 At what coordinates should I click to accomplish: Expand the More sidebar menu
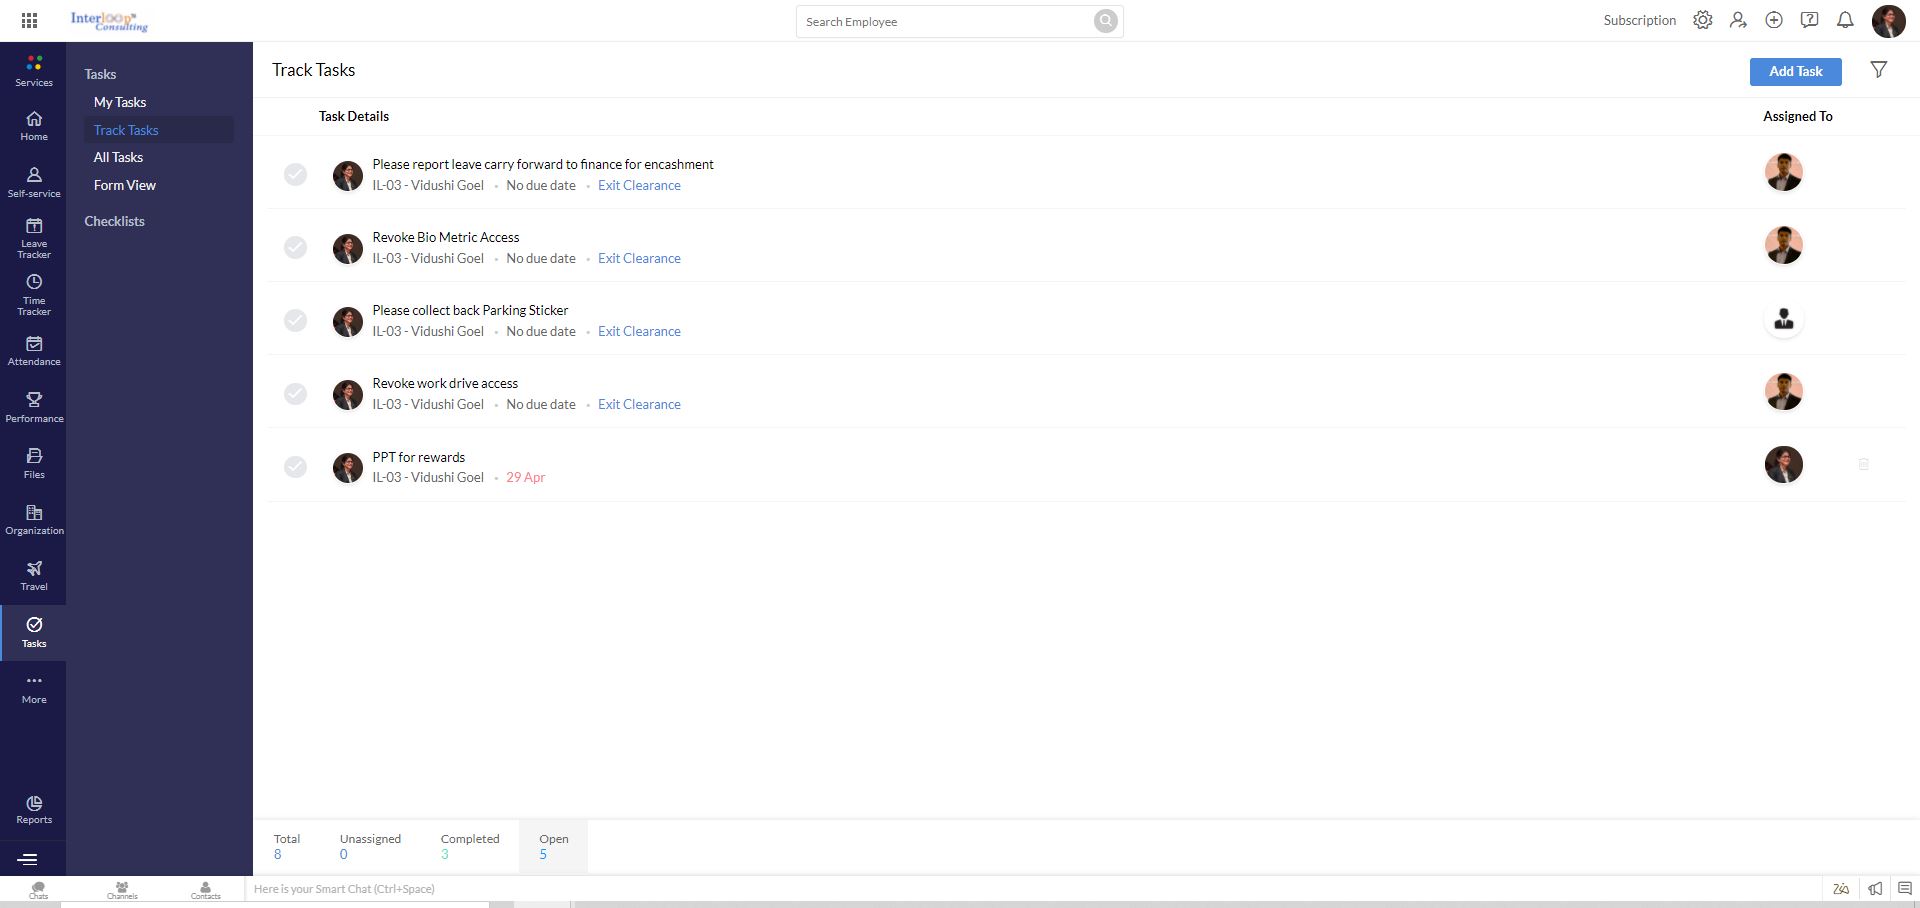tap(34, 688)
